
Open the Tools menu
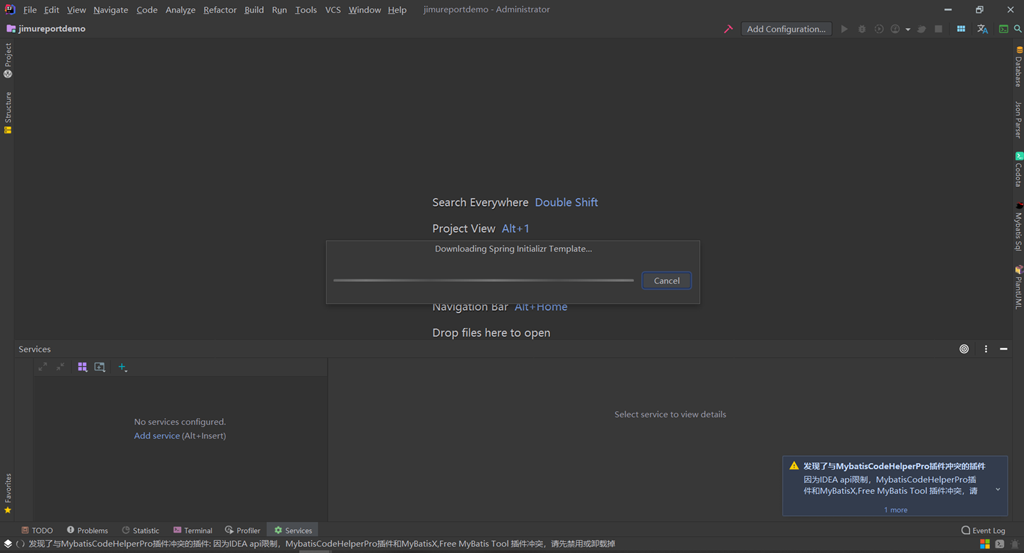coord(306,10)
